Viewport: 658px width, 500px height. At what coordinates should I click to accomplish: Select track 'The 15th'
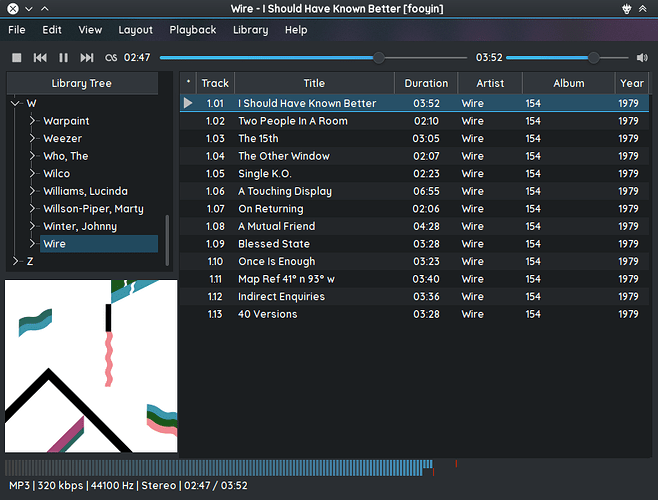click(x=415, y=139)
